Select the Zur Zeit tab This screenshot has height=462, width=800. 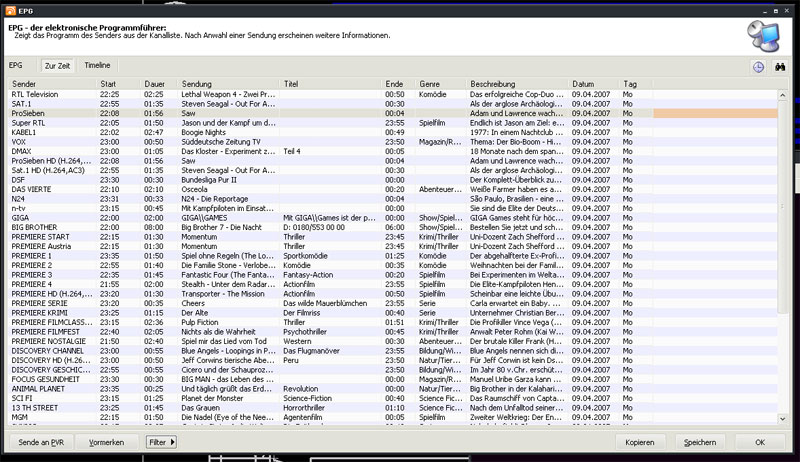pos(57,65)
